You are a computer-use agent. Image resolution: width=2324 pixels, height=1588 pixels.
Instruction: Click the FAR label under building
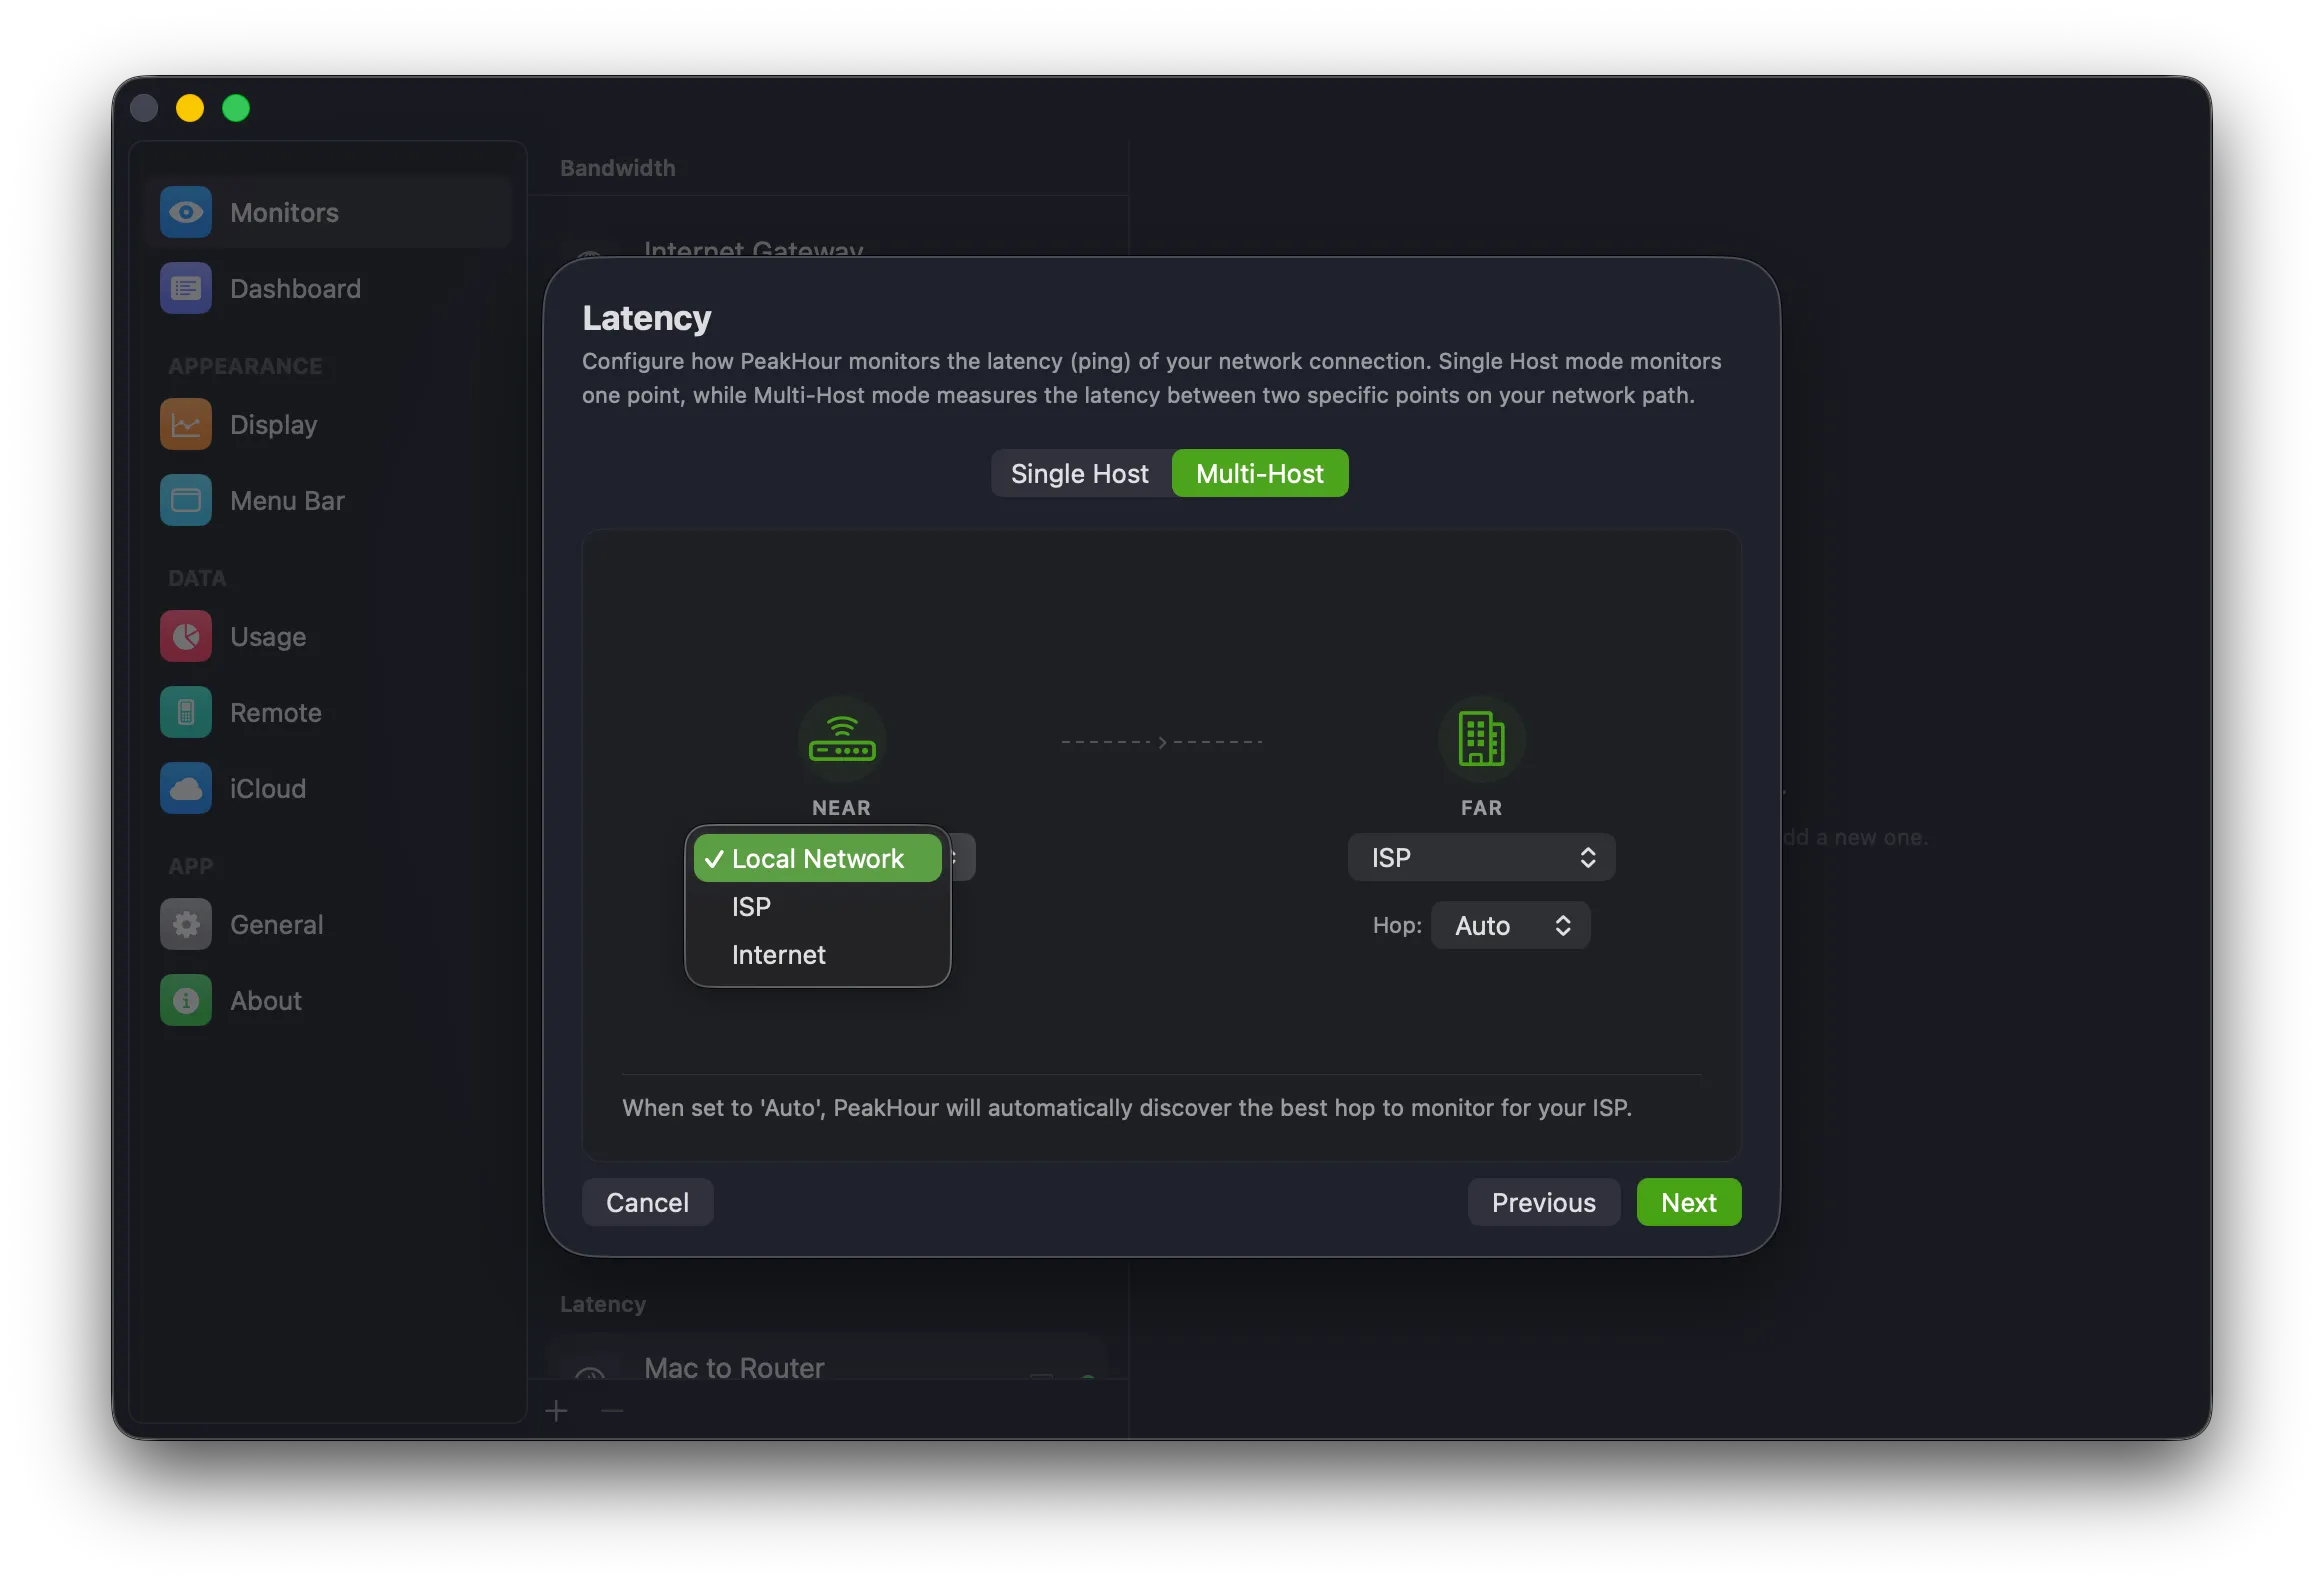click(1481, 808)
